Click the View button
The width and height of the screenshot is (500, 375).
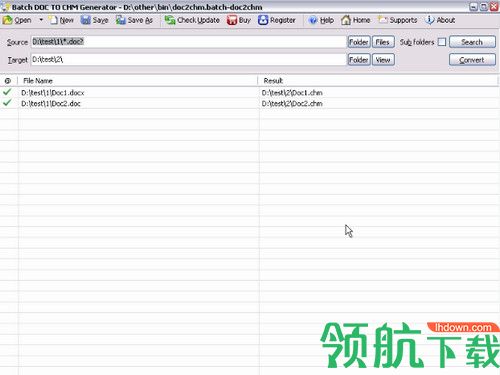point(383,60)
